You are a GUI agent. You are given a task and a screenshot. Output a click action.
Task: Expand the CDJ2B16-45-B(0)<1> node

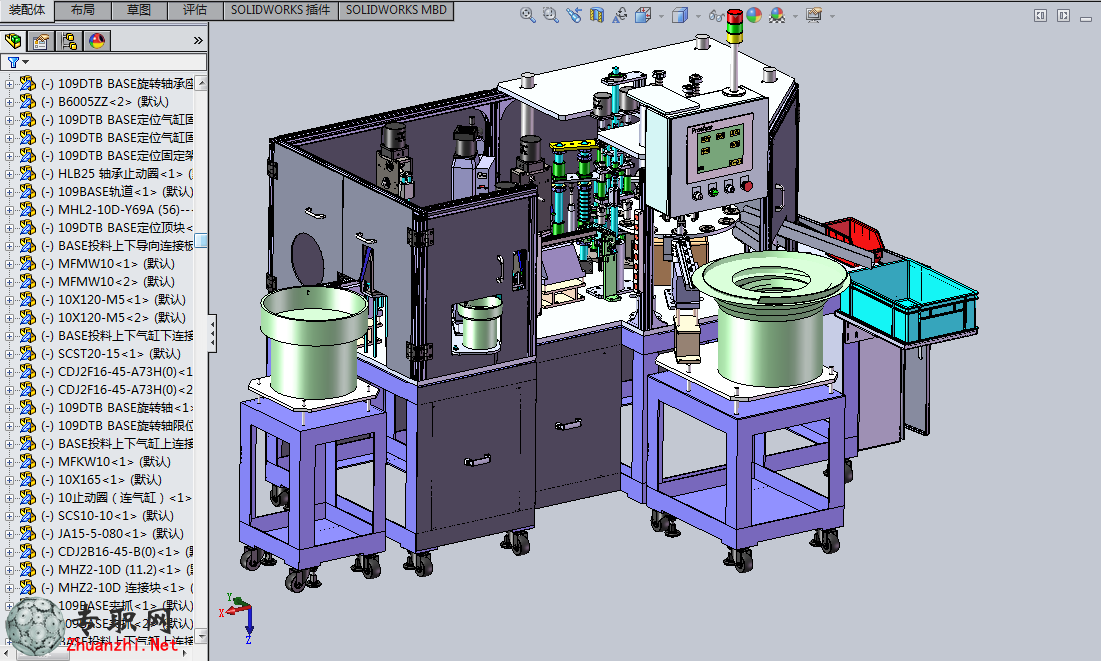pyautogui.click(x=9, y=552)
